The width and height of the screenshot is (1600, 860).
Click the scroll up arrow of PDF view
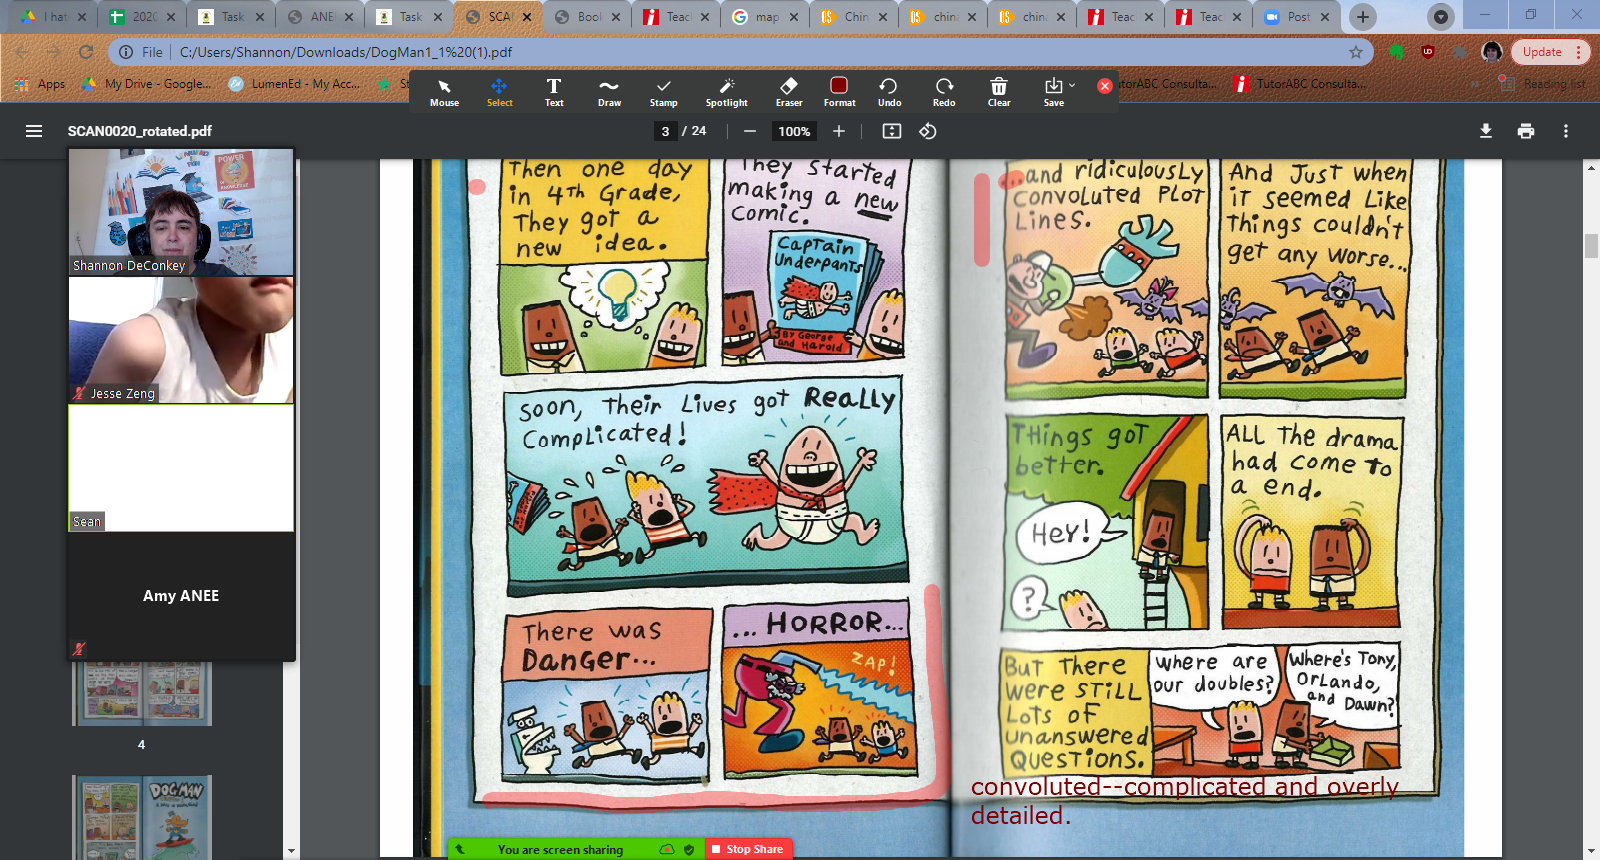coord(1592,168)
